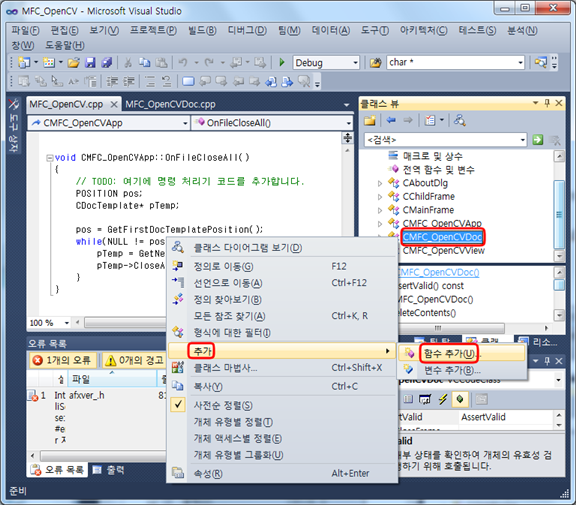Click the Properties categorized view icon
Viewport: 576px width, 505px height.
pyautogui.click(x=408, y=399)
